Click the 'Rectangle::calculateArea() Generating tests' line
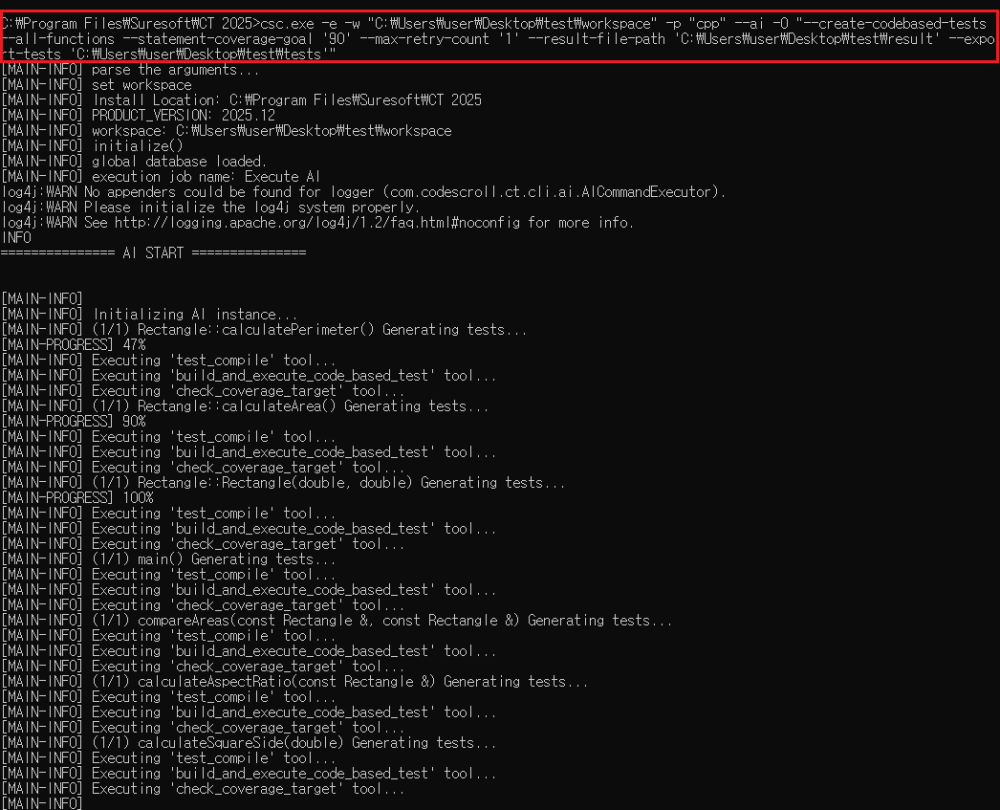Viewport: 1000px width, 810px height. 245,407
